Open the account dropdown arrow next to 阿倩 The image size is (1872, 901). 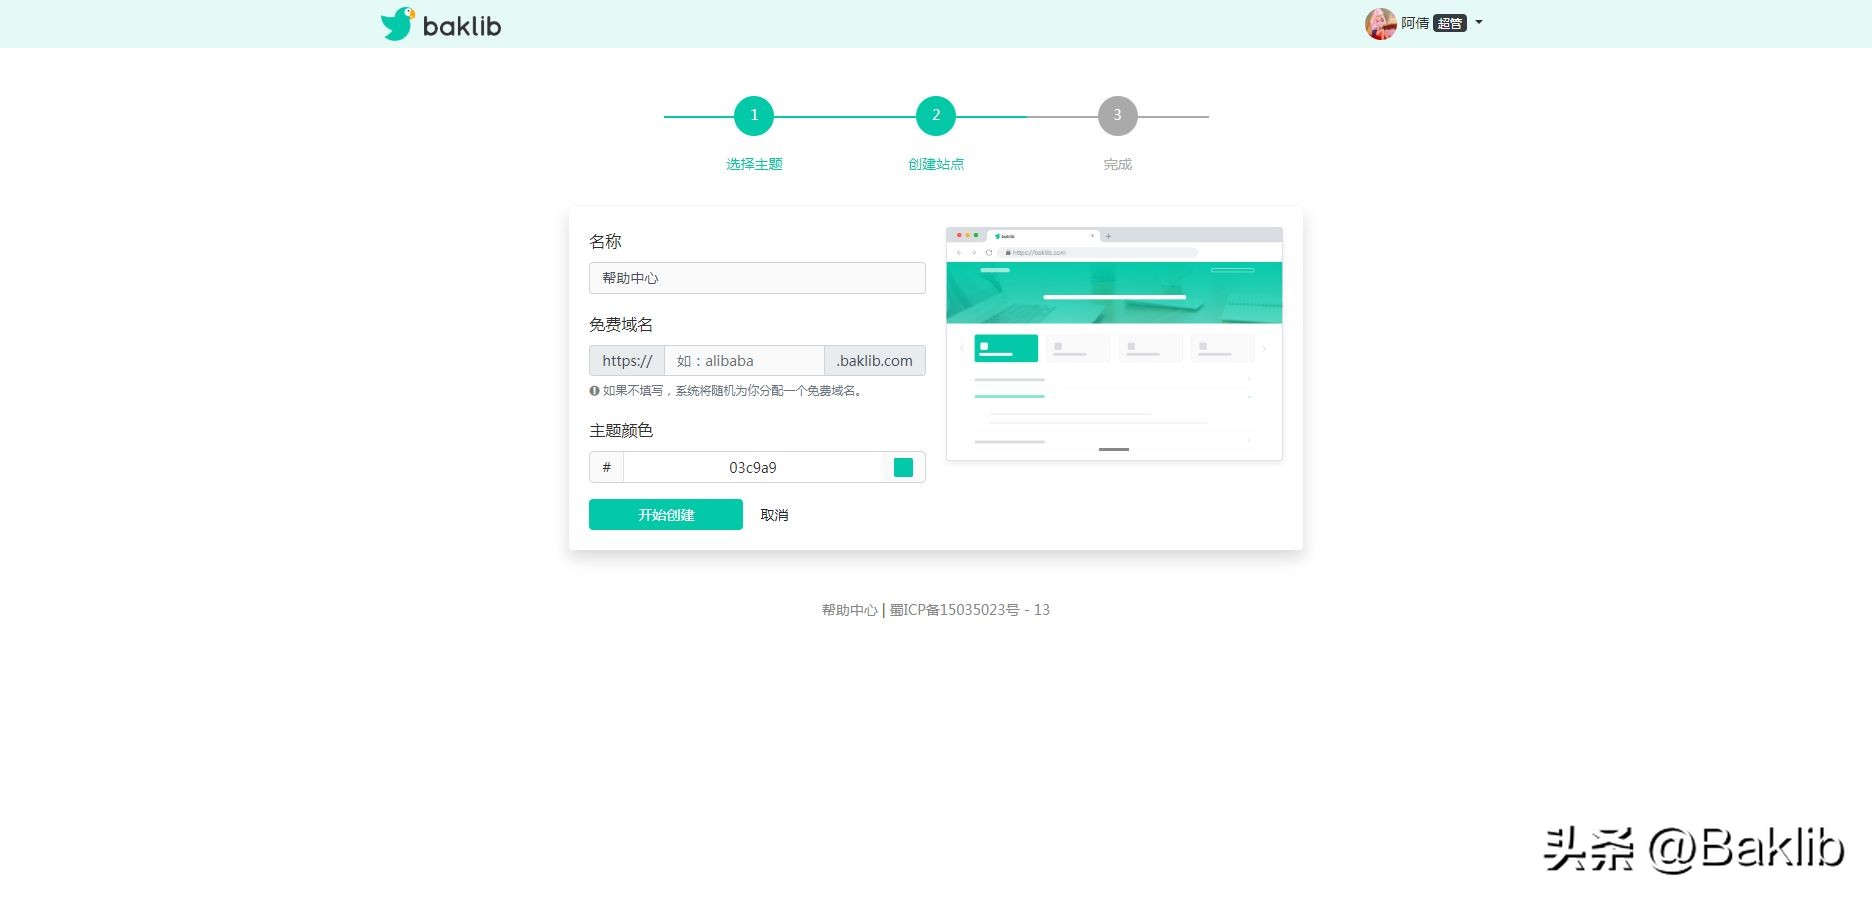(1479, 22)
